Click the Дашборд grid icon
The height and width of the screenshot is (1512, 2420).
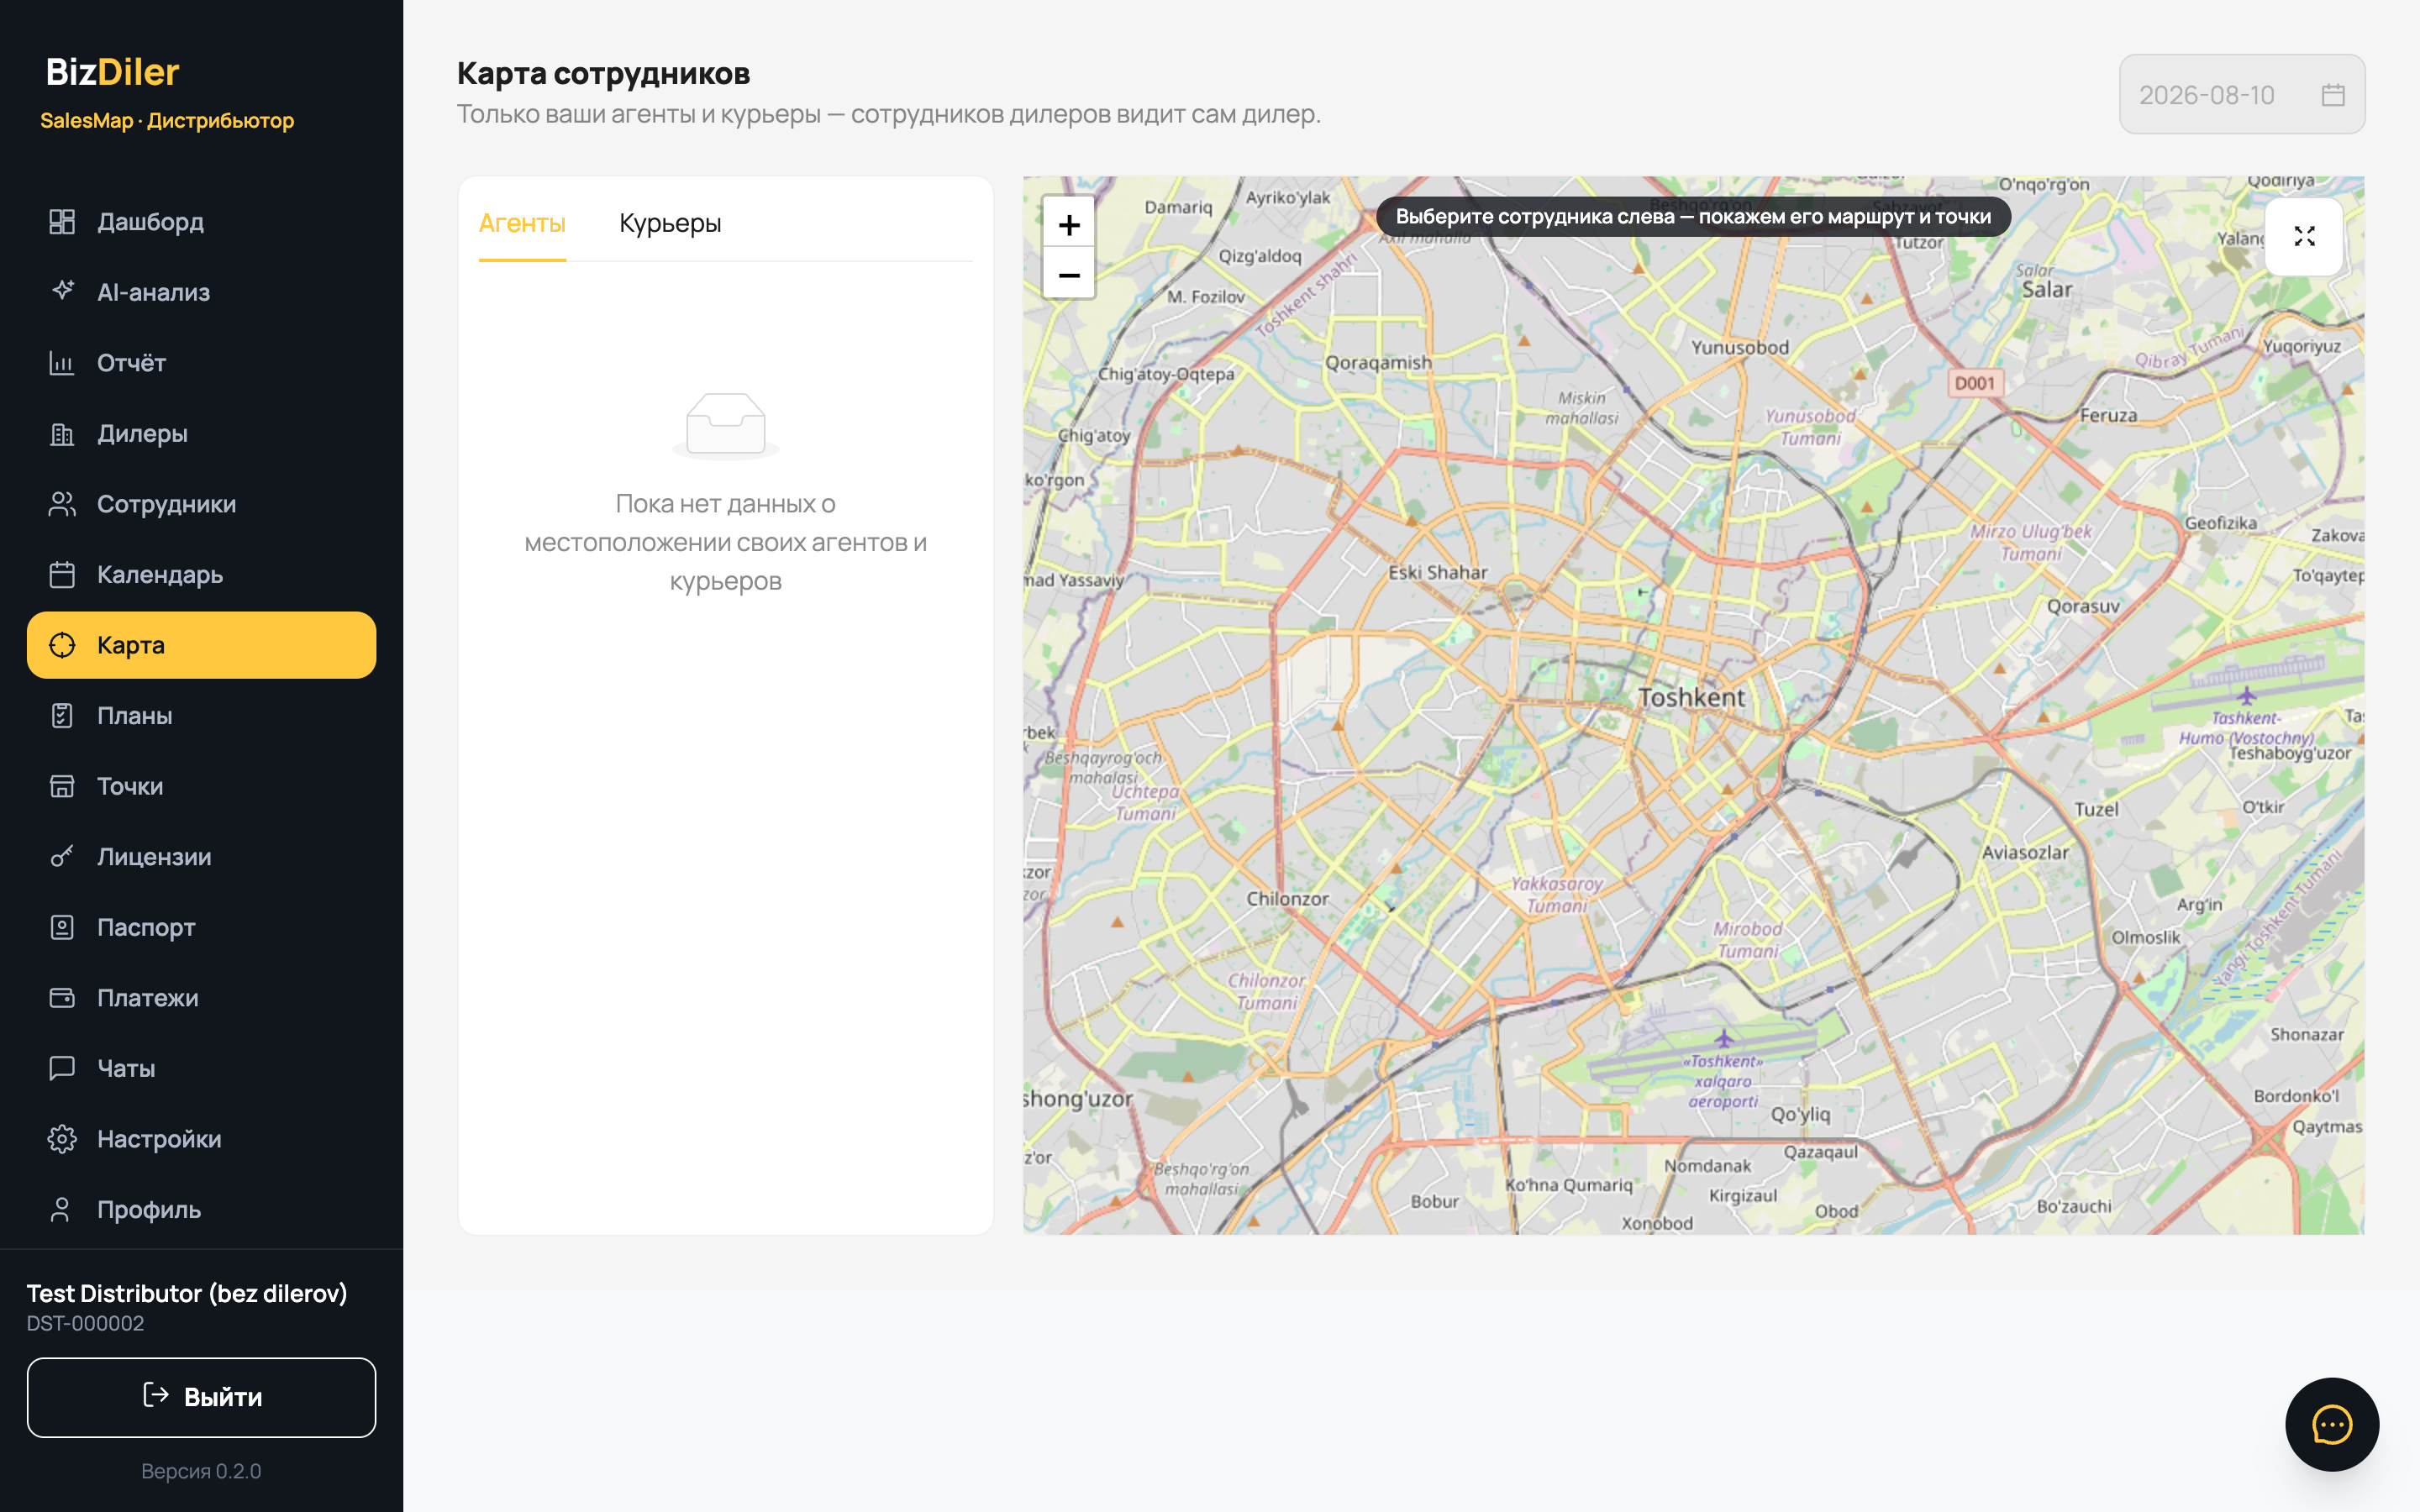click(x=62, y=222)
